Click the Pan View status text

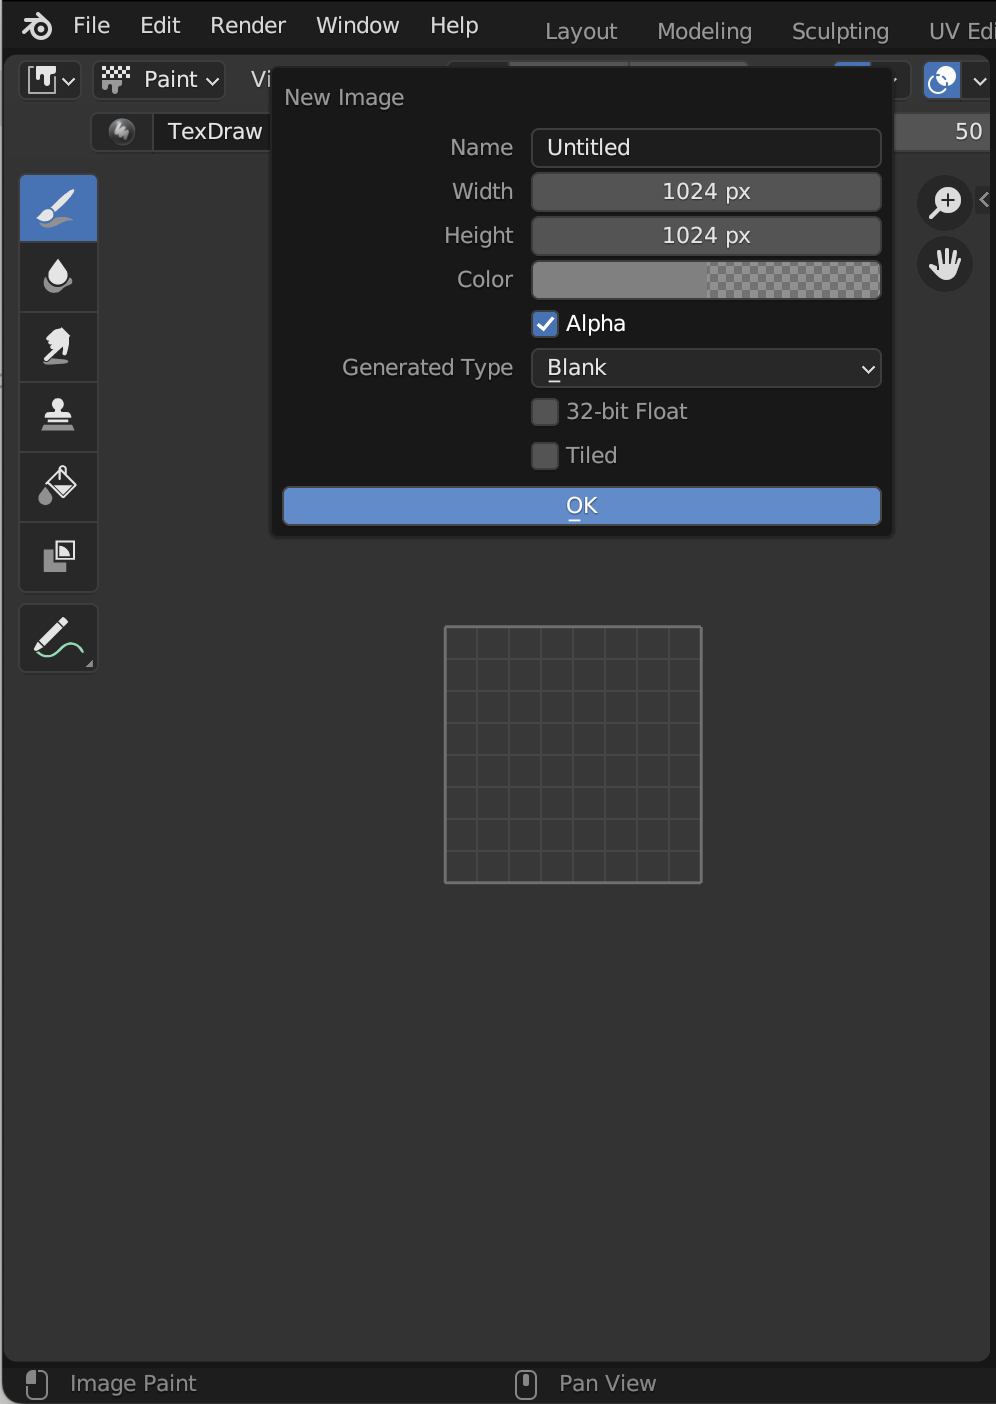coord(608,1384)
